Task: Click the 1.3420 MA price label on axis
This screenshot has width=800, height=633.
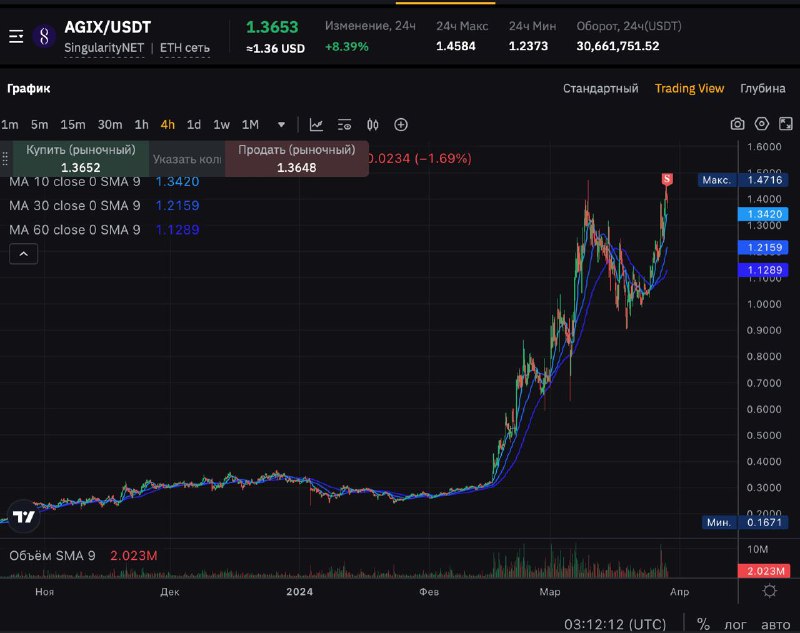Action: coord(763,214)
